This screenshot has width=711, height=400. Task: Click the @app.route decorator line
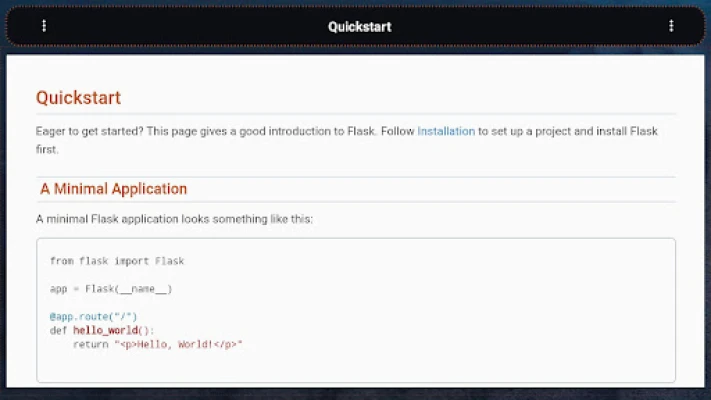(x=87, y=316)
